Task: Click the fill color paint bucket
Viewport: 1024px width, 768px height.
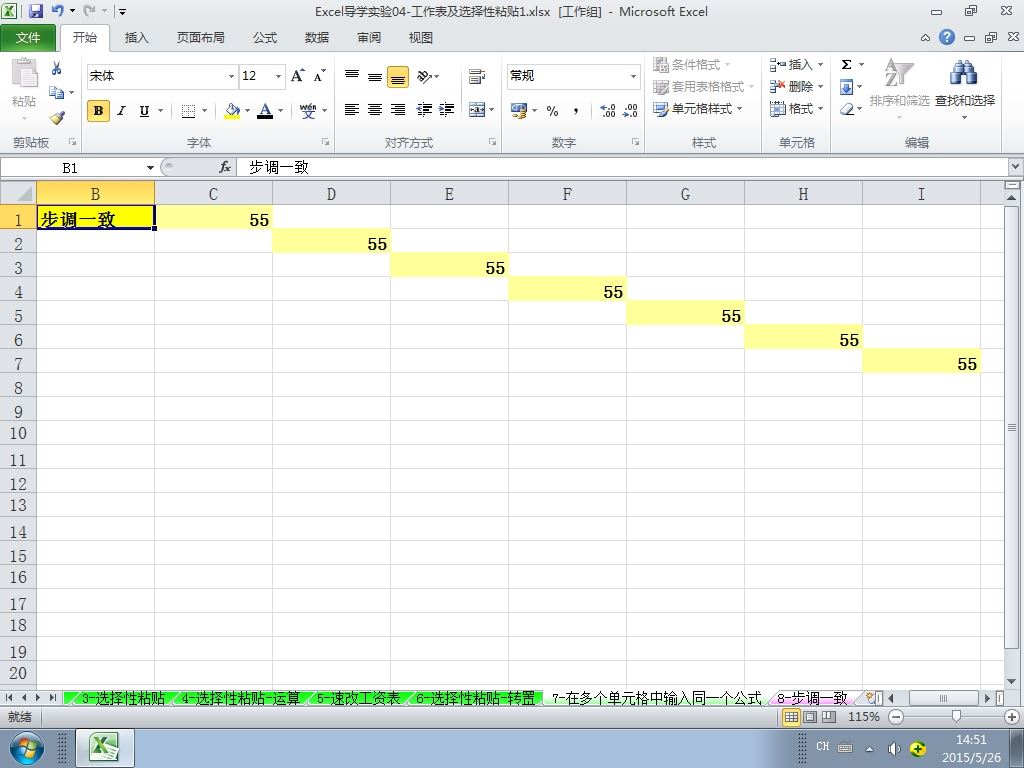Action: [232, 110]
